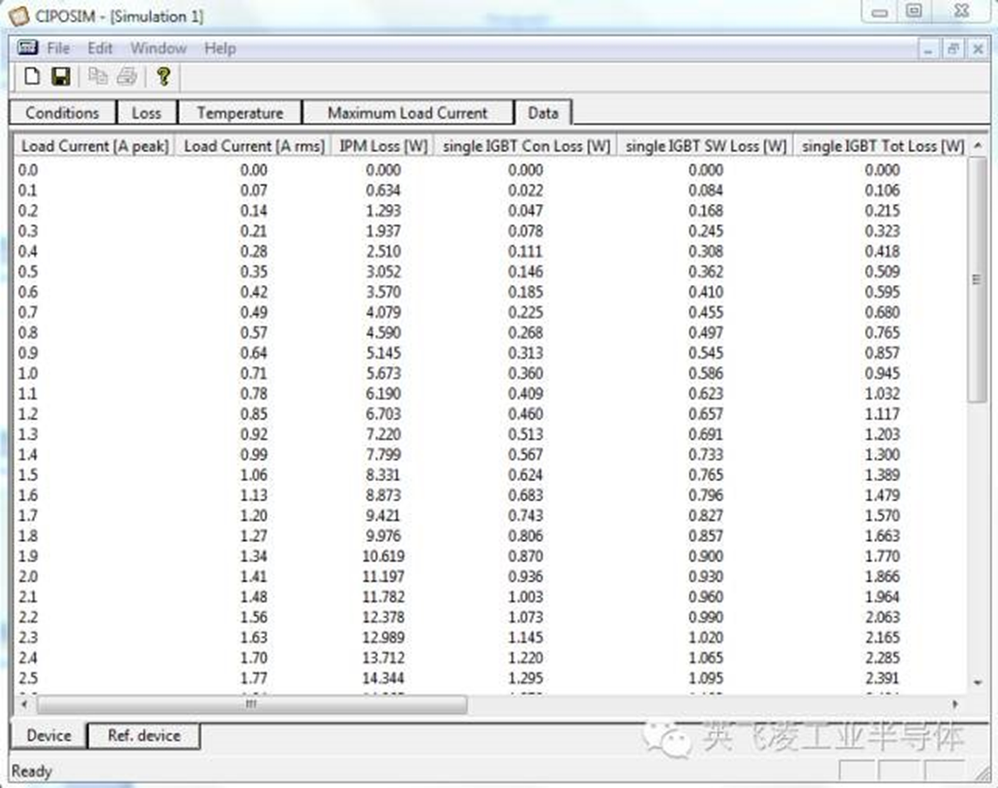Click the Copy toolbar icon
Viewport: 998px width, 788px height.
tap(98, 77)
